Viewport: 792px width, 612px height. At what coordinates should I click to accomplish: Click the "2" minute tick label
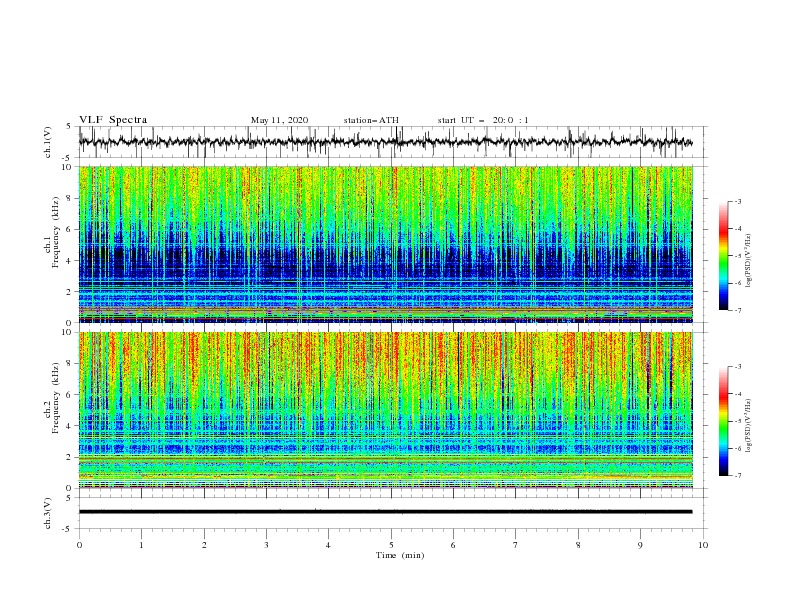pyautogui.click(x=204, y=545)
